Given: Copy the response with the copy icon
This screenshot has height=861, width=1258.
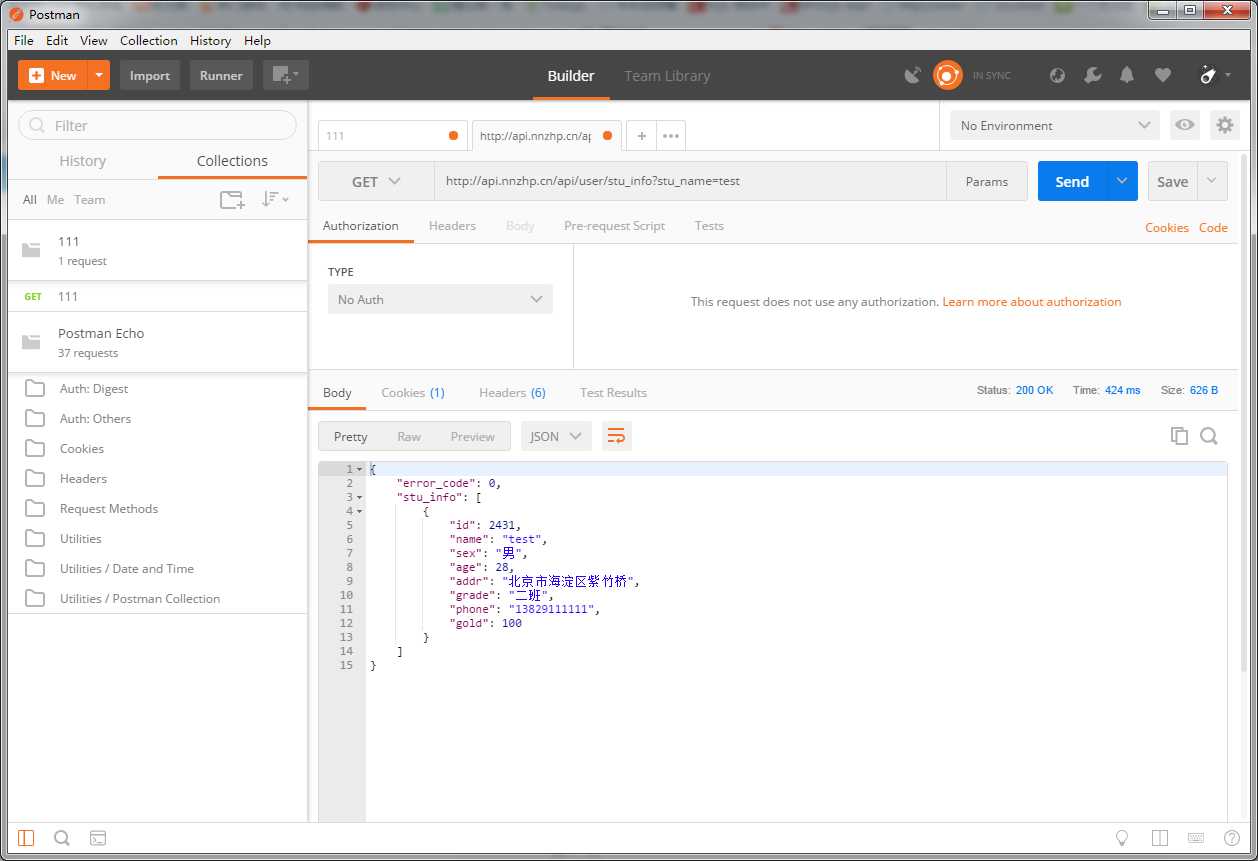Looking at the screenshot, I should point(1179,436).
